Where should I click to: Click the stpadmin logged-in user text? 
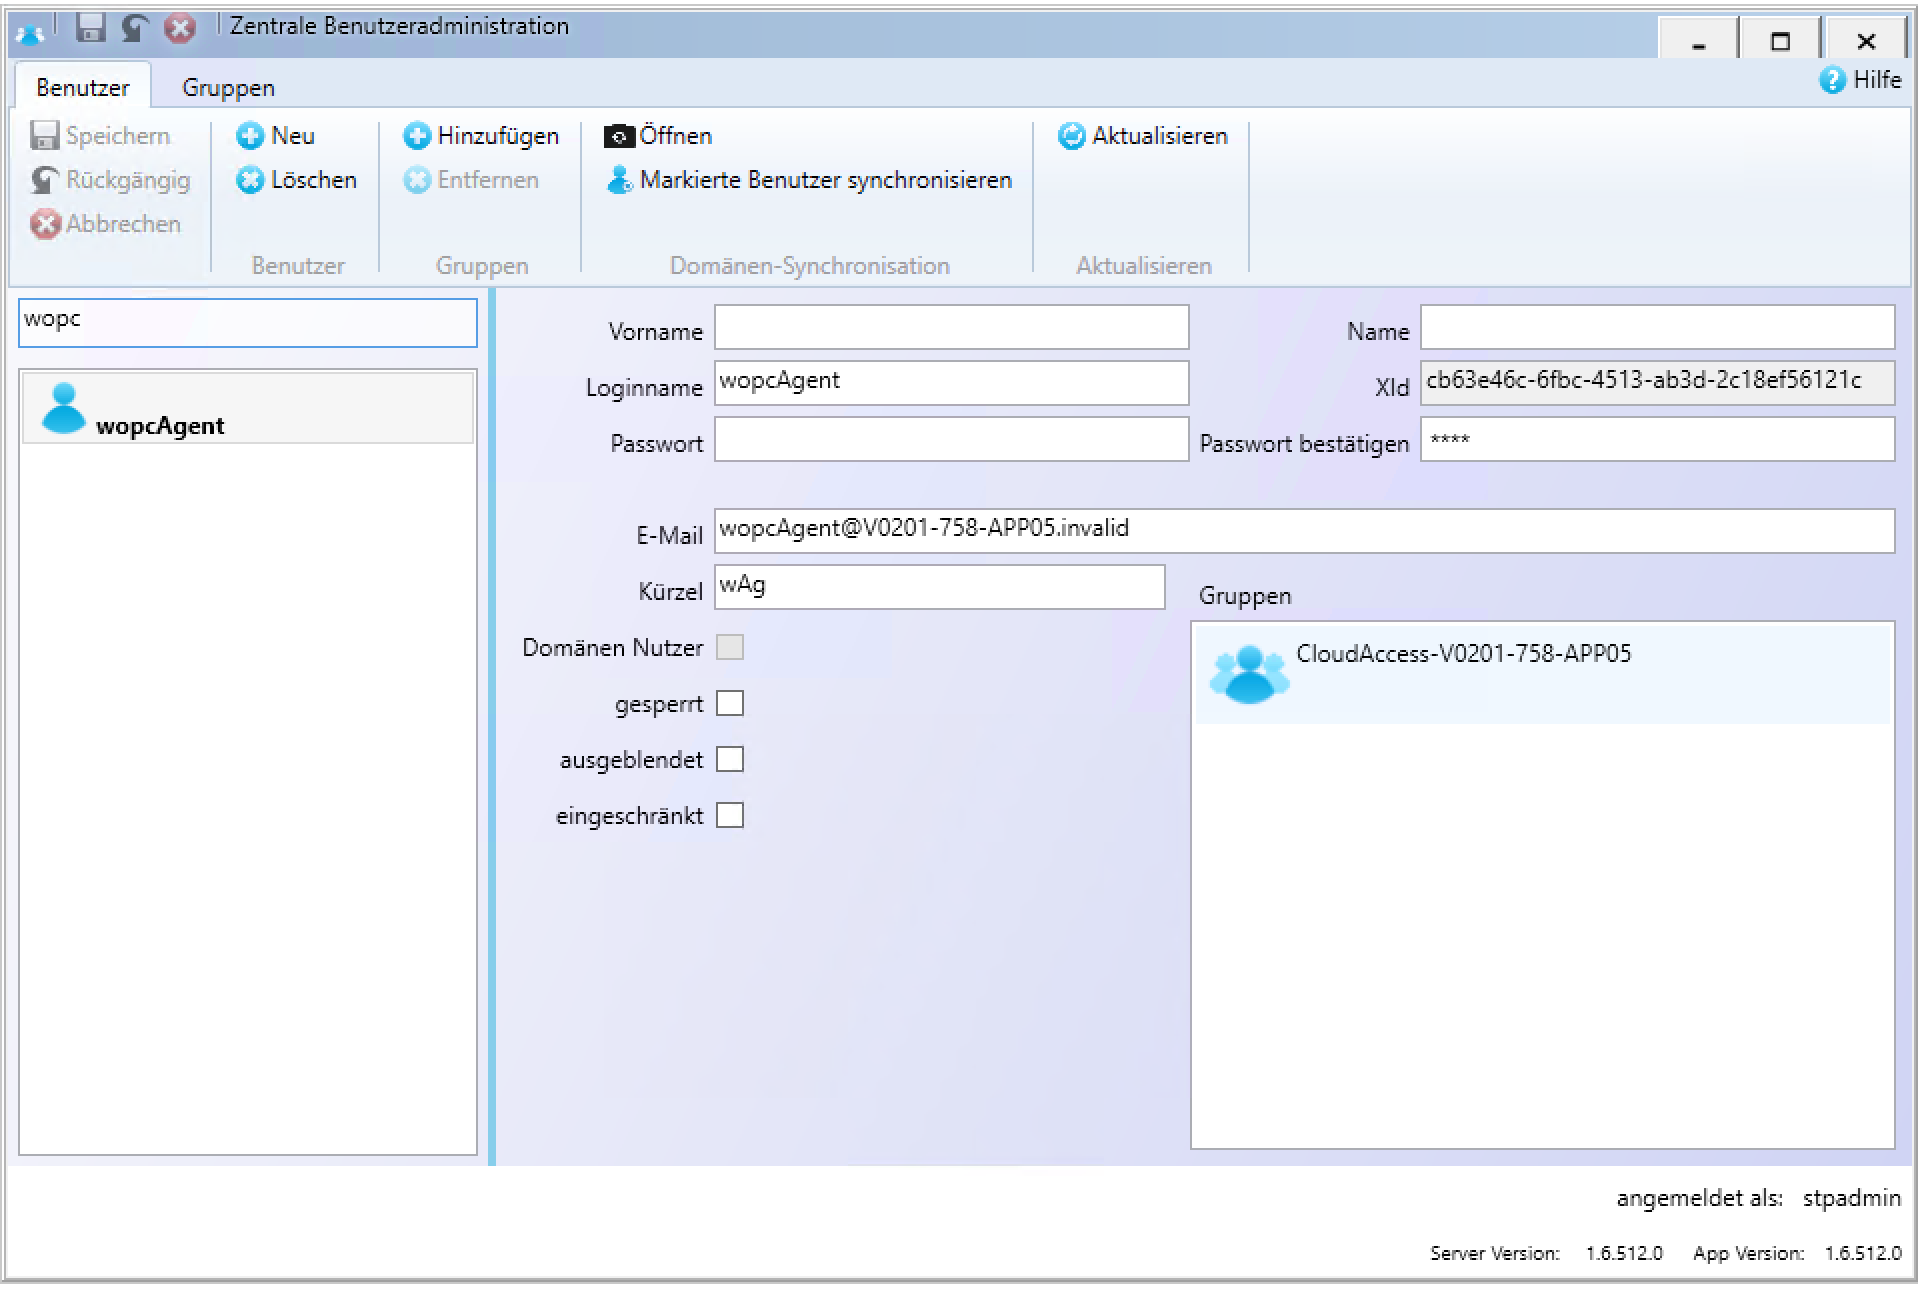click(1851, 1198)
